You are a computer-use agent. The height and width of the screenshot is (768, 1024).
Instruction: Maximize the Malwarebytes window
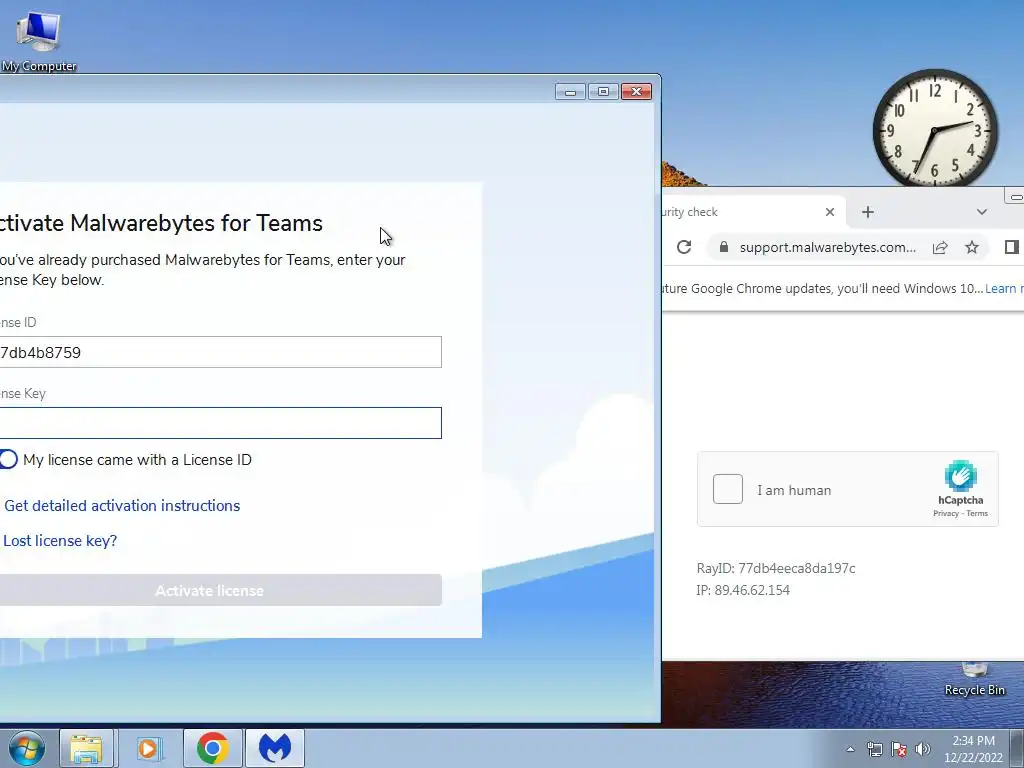click(603, 91)
